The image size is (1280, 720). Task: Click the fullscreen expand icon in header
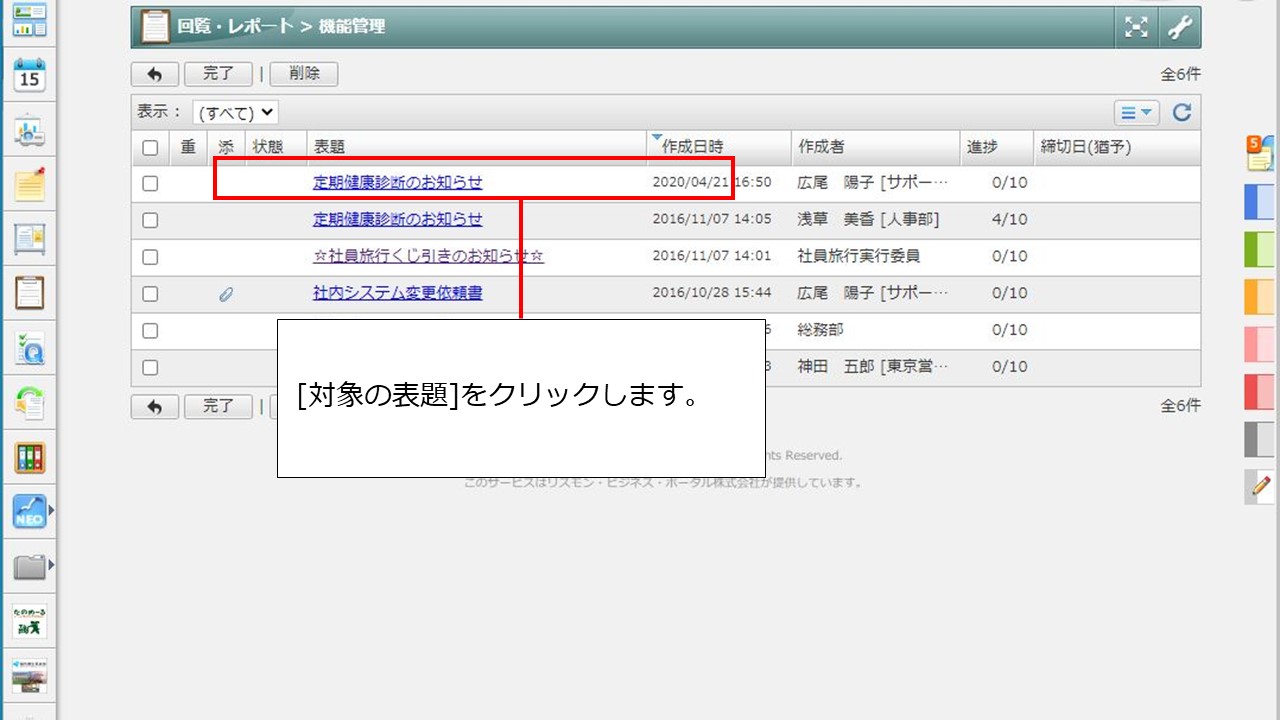[x=1136, y=27]
